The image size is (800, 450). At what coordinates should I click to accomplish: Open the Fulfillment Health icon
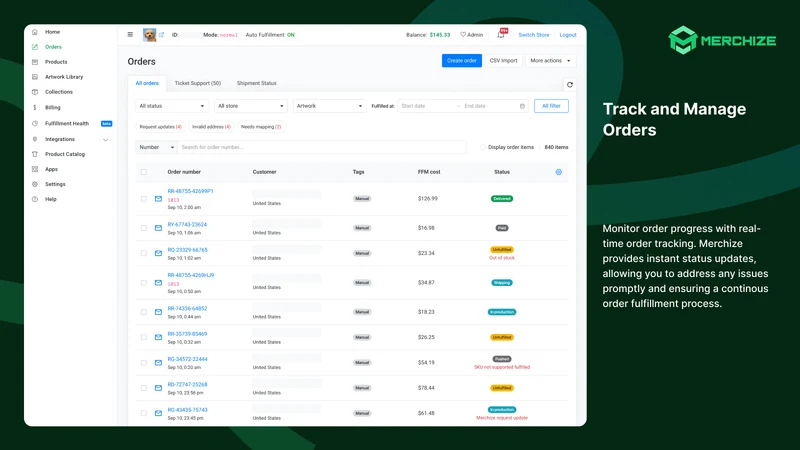(x=35, y=123)
